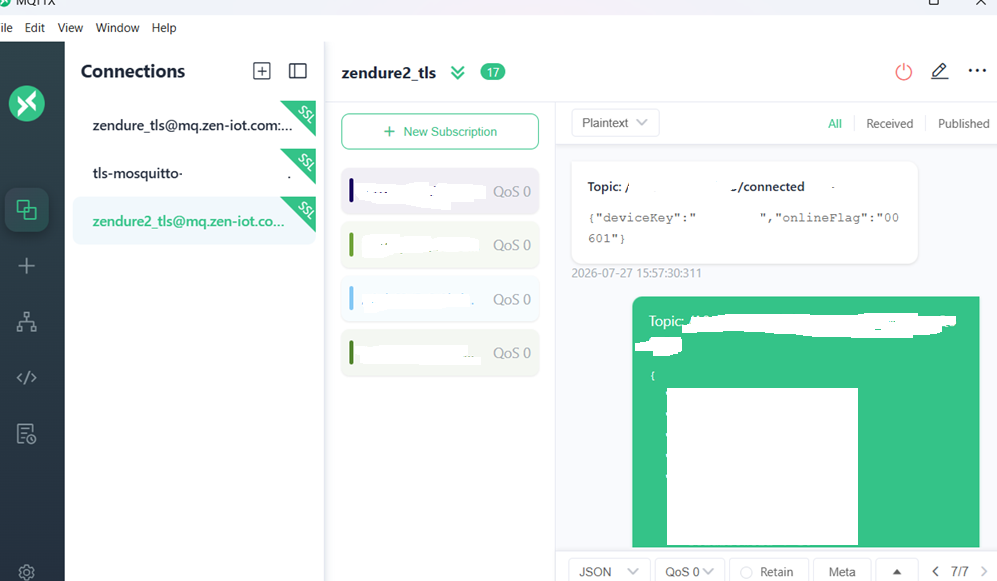The width and height of the screenshot is (997, 581).
Task: Open the three-dots more options menu
Action: (977, 71)
